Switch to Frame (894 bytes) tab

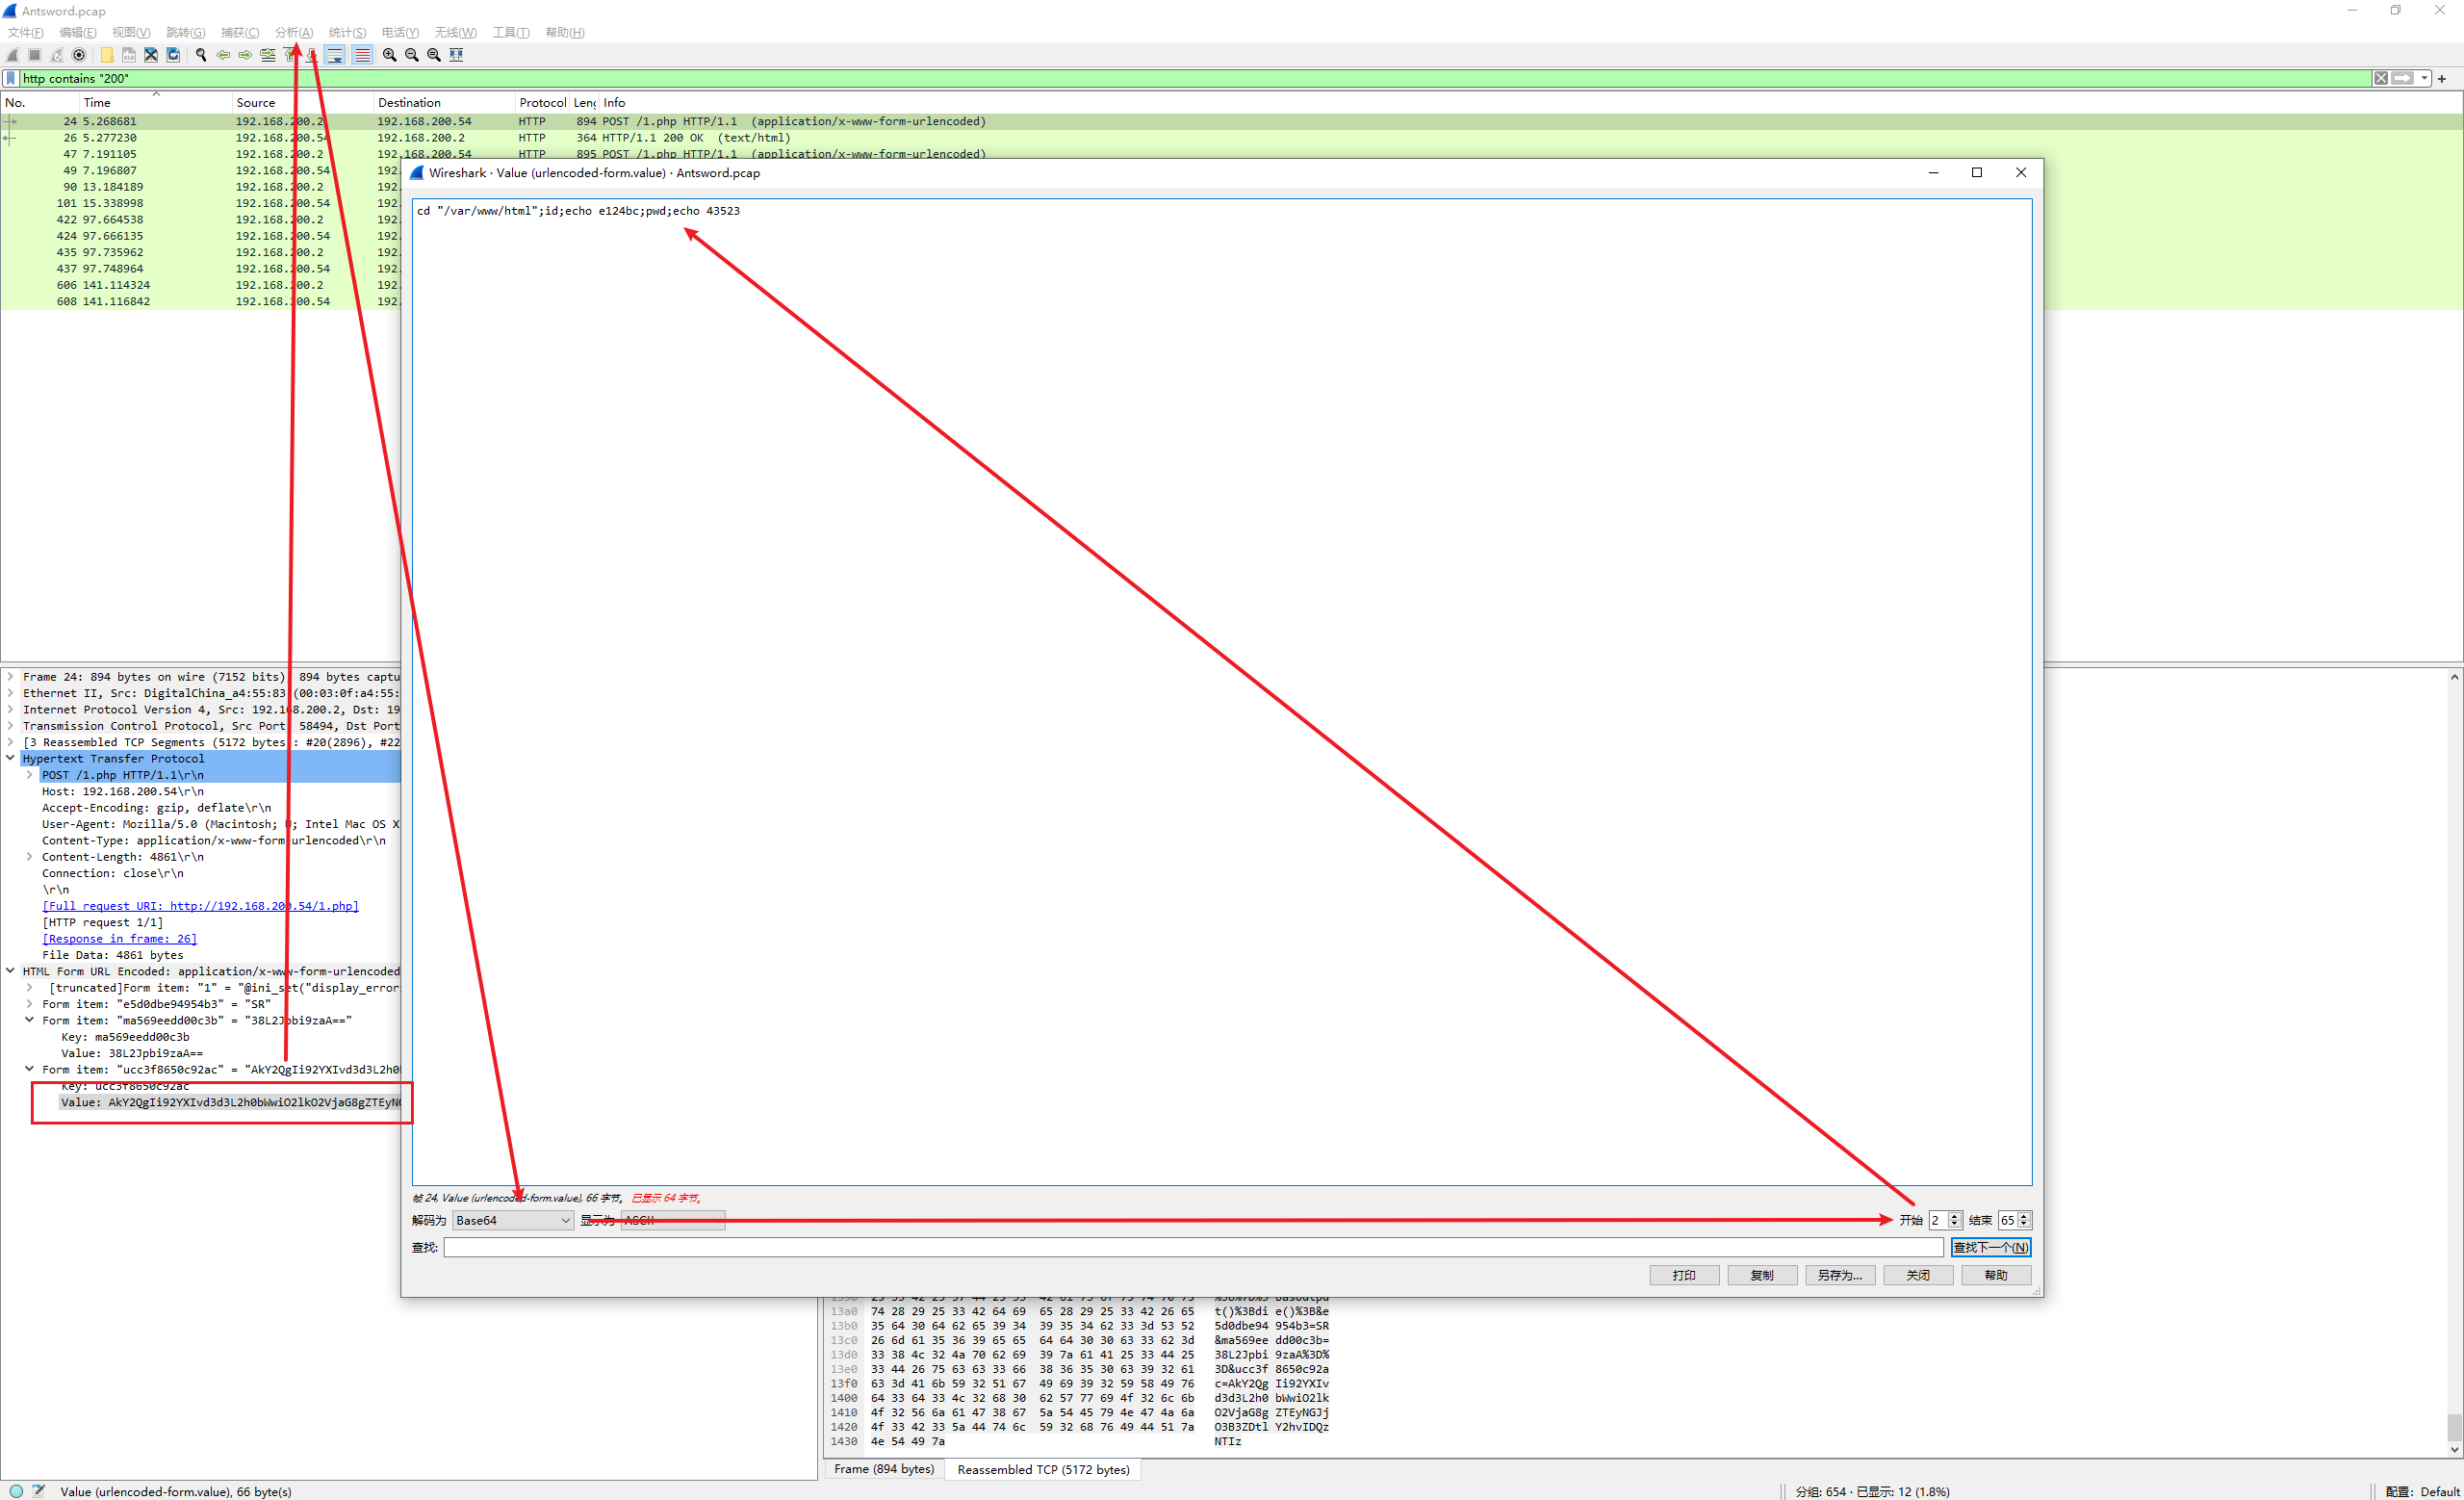(x=884, y=1469)
